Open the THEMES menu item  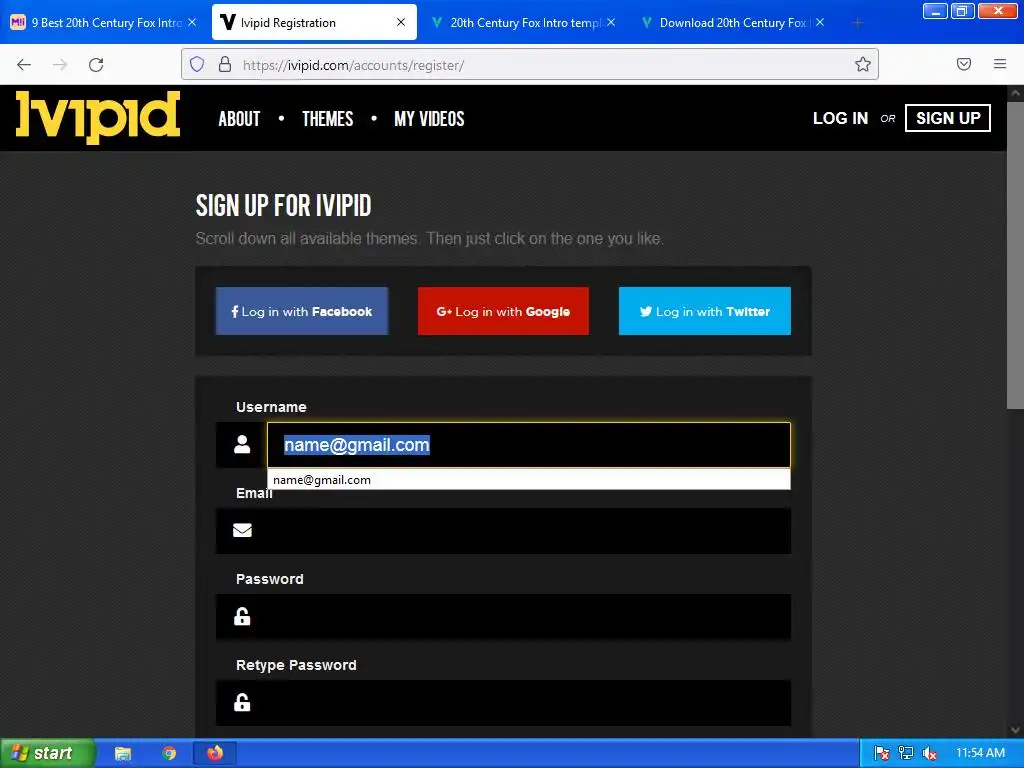click(327, 119)
